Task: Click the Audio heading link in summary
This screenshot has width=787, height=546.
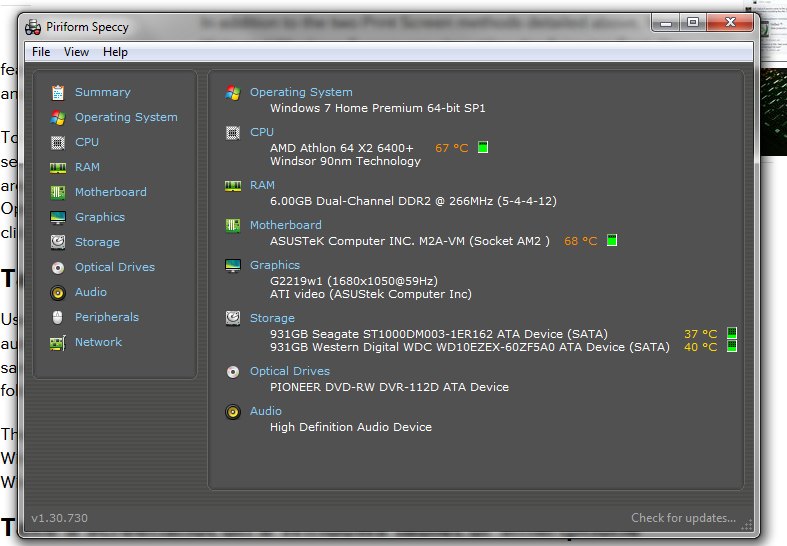Action: pos(266,411)
